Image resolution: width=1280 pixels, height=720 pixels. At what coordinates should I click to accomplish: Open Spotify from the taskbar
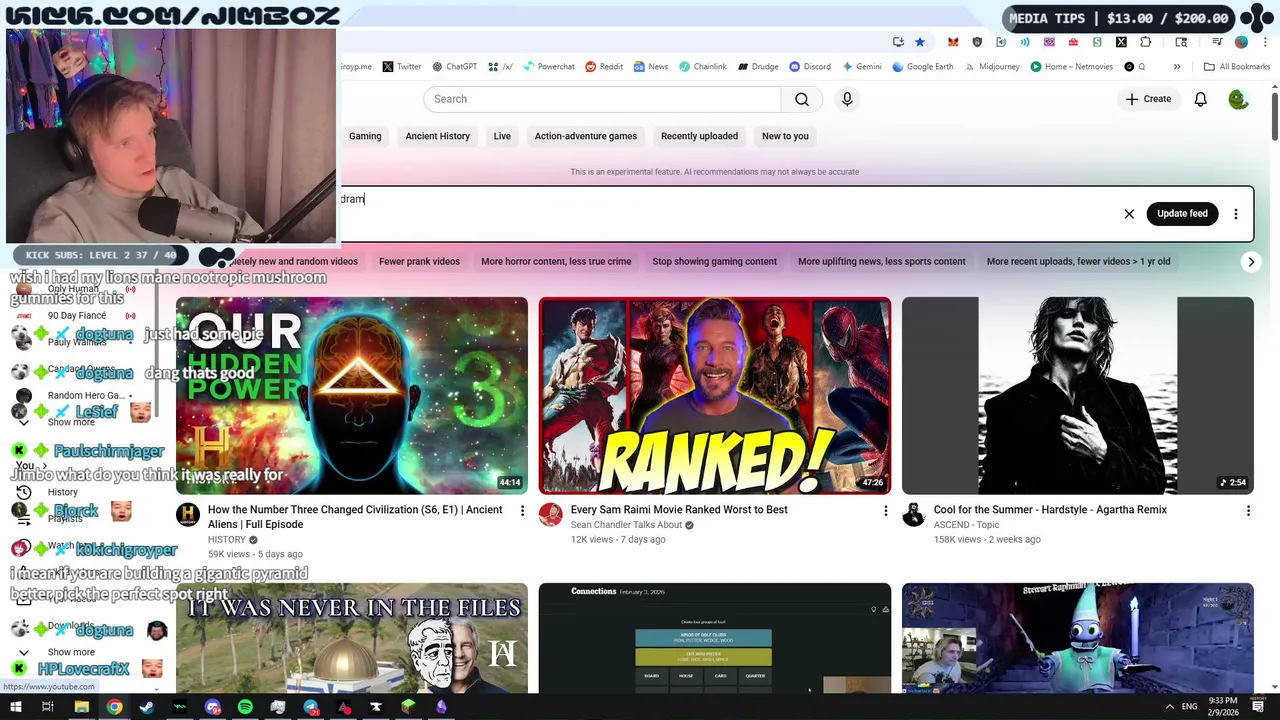coord(245,707)
